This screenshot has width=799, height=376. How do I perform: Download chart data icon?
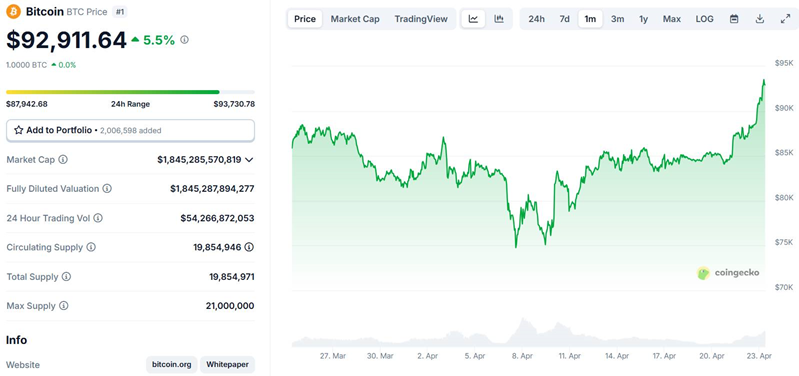[x=759, y=19]
